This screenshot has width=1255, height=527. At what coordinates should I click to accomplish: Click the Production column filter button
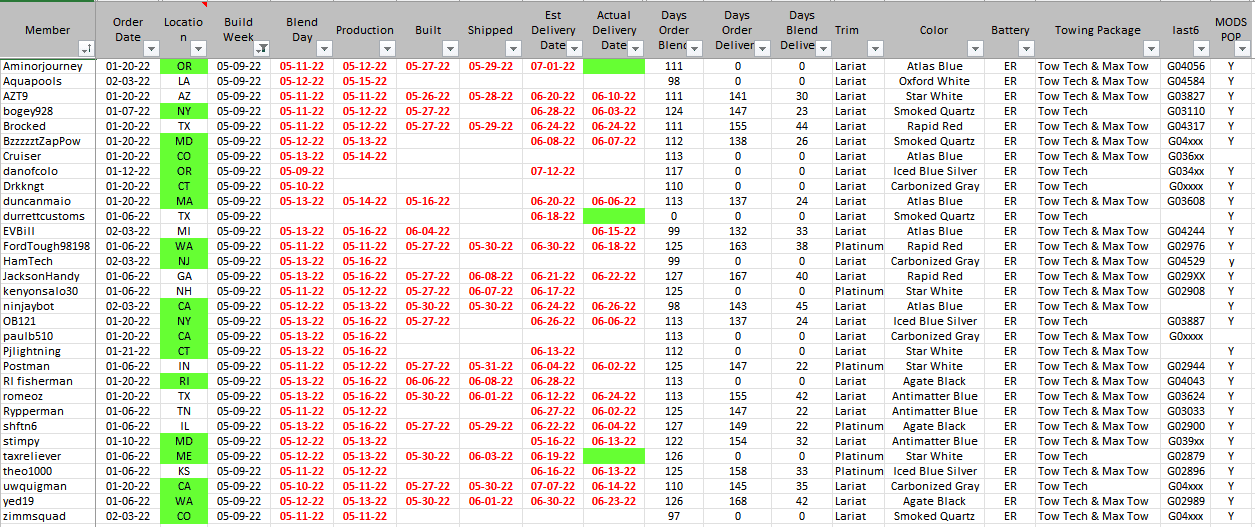(388, 48)
